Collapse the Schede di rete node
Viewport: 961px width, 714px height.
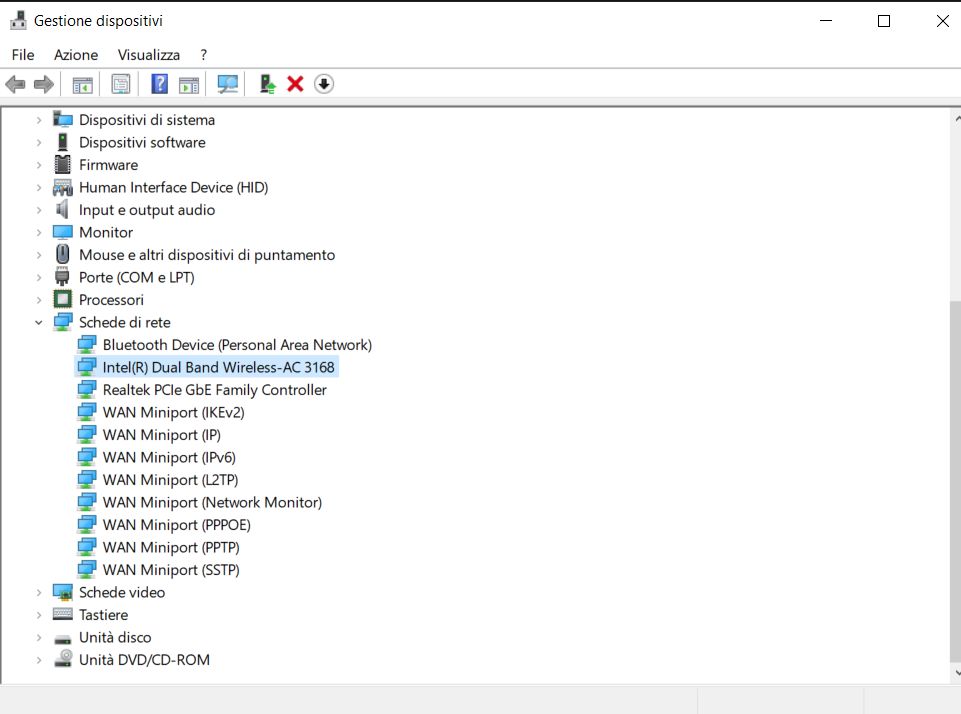39,322
